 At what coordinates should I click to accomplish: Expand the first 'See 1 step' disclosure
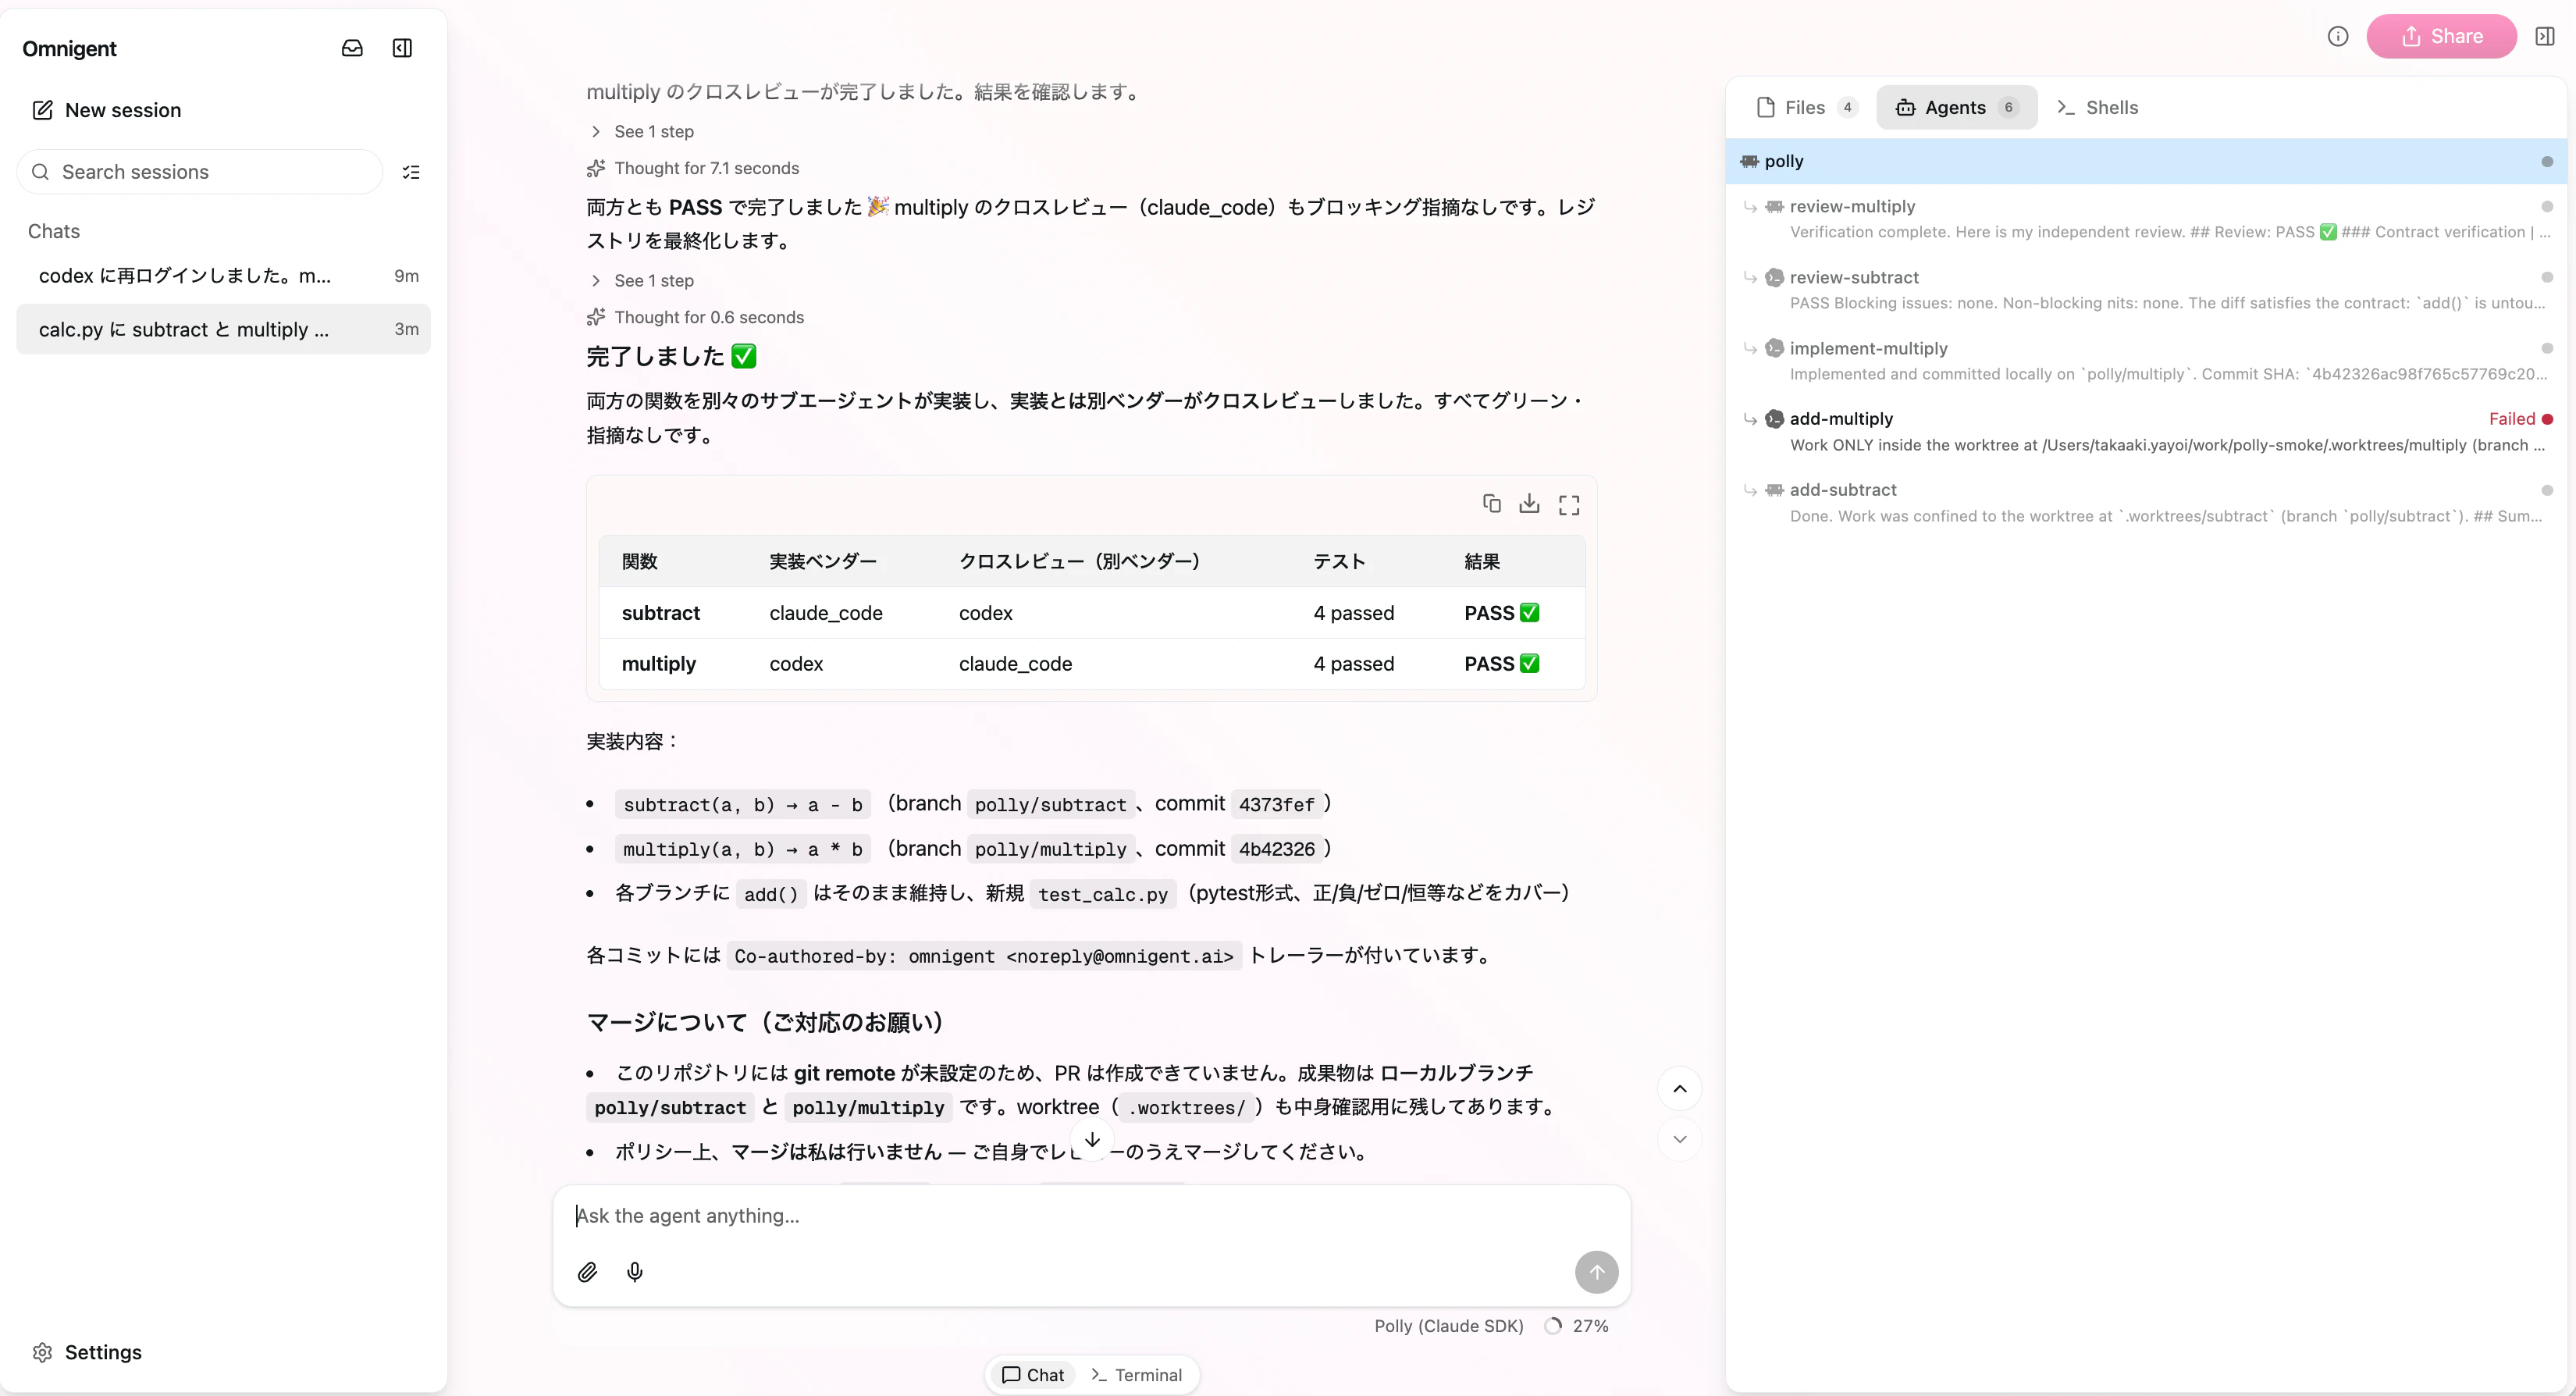pos(642,131)
